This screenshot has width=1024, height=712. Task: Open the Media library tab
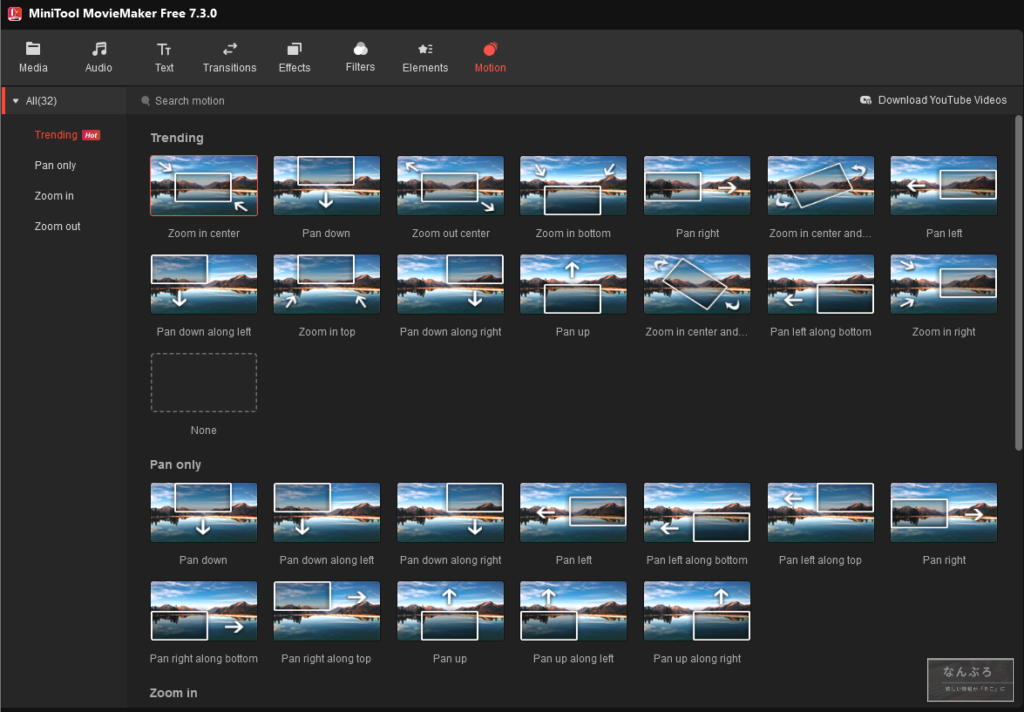tap(33, 57)
